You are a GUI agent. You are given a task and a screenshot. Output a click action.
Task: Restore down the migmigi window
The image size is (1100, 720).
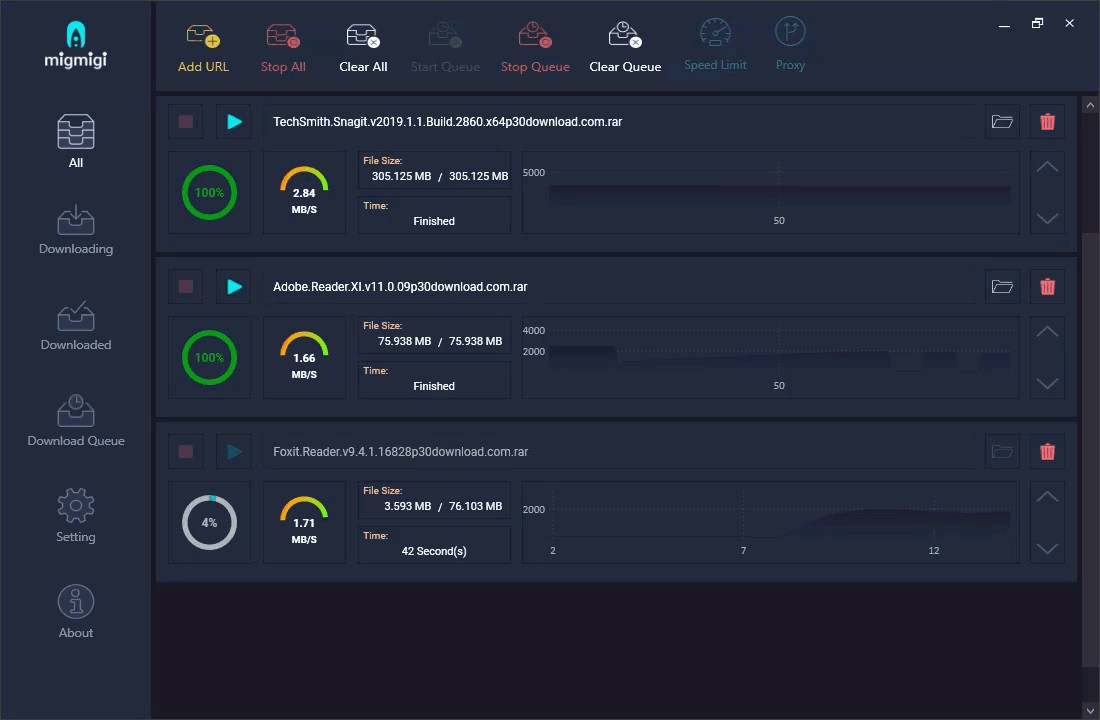pyautogui.click(x=1037, y=23)
